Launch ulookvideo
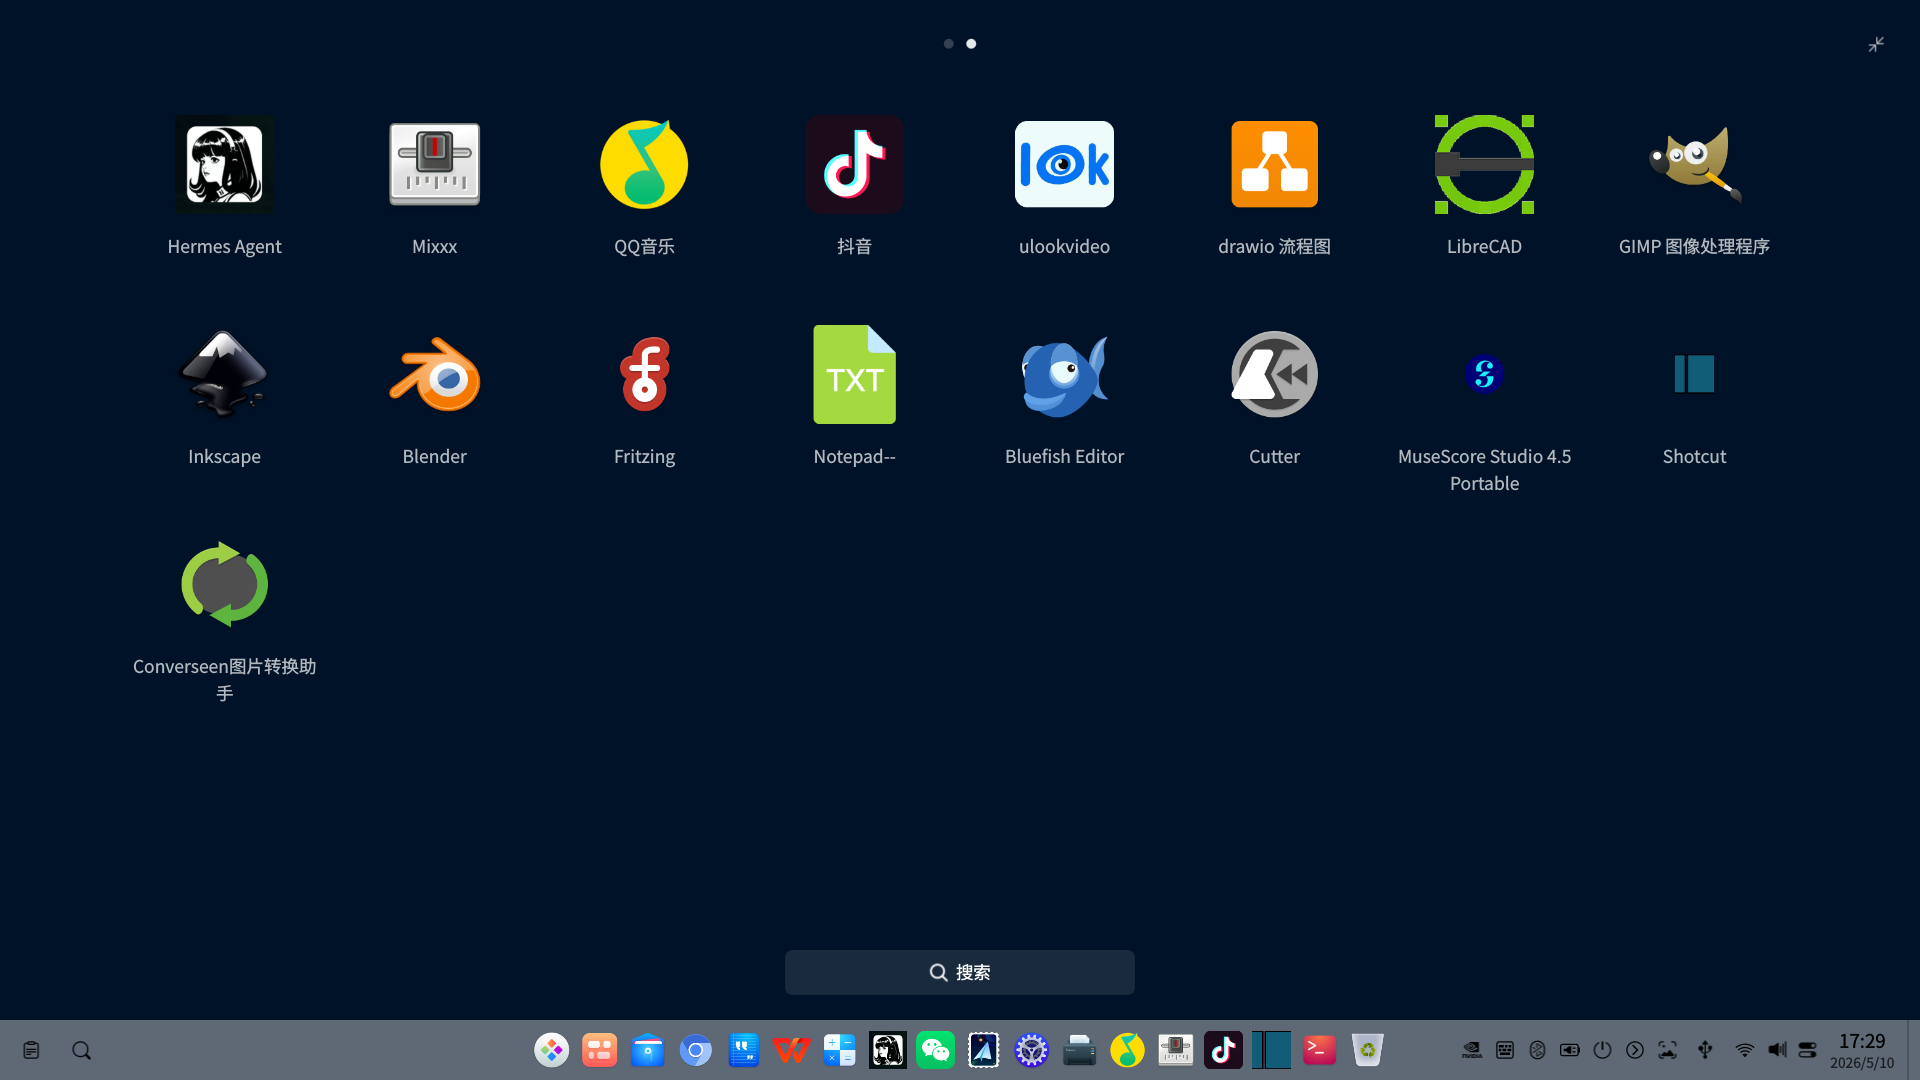The height and width of the screenshot is (1080, 1920). 1064,164
